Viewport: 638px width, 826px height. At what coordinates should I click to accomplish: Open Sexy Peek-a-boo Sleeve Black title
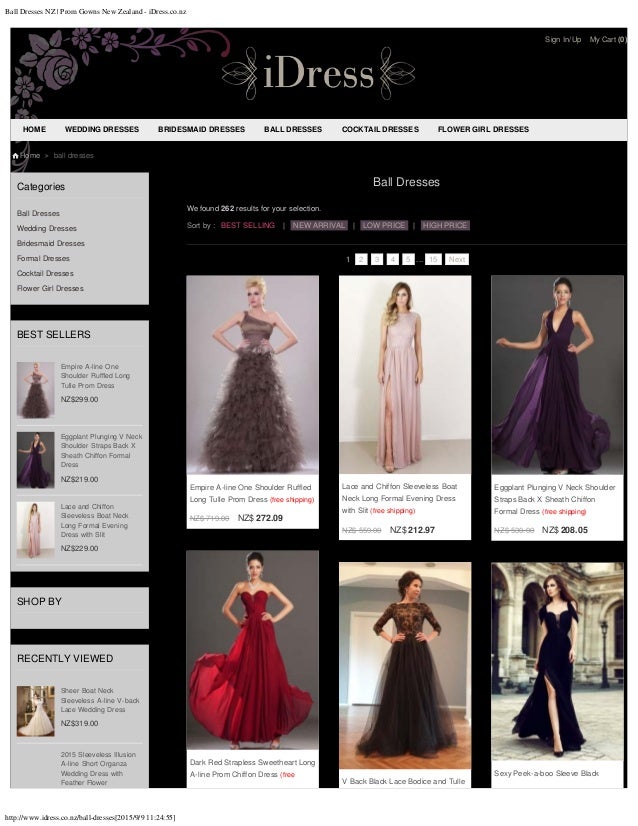(546, 773)
